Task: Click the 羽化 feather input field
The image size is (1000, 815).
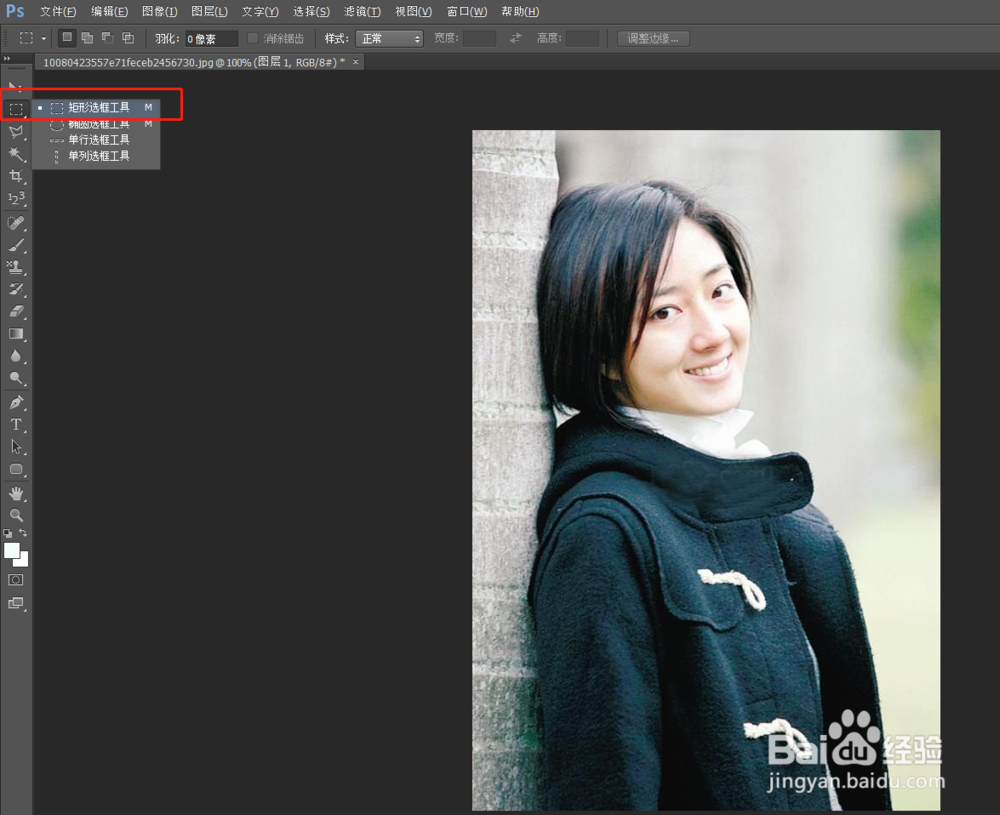Action: [211, 39]
